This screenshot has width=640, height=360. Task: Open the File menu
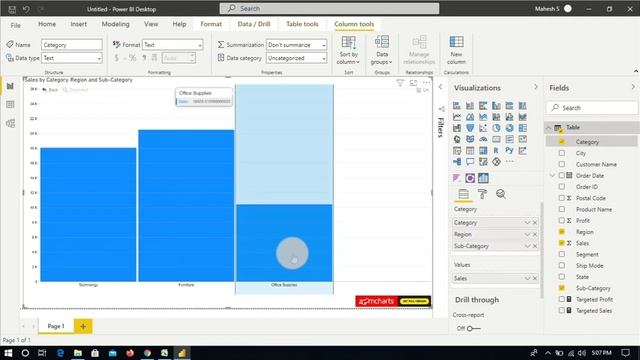[16, 25]
